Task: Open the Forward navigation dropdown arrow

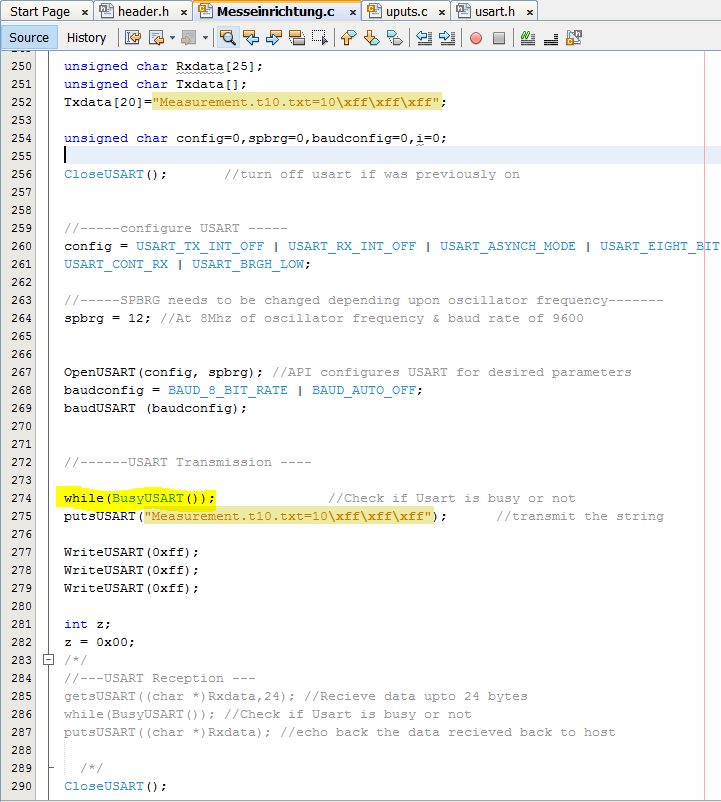Action: (x=205, y=38)
